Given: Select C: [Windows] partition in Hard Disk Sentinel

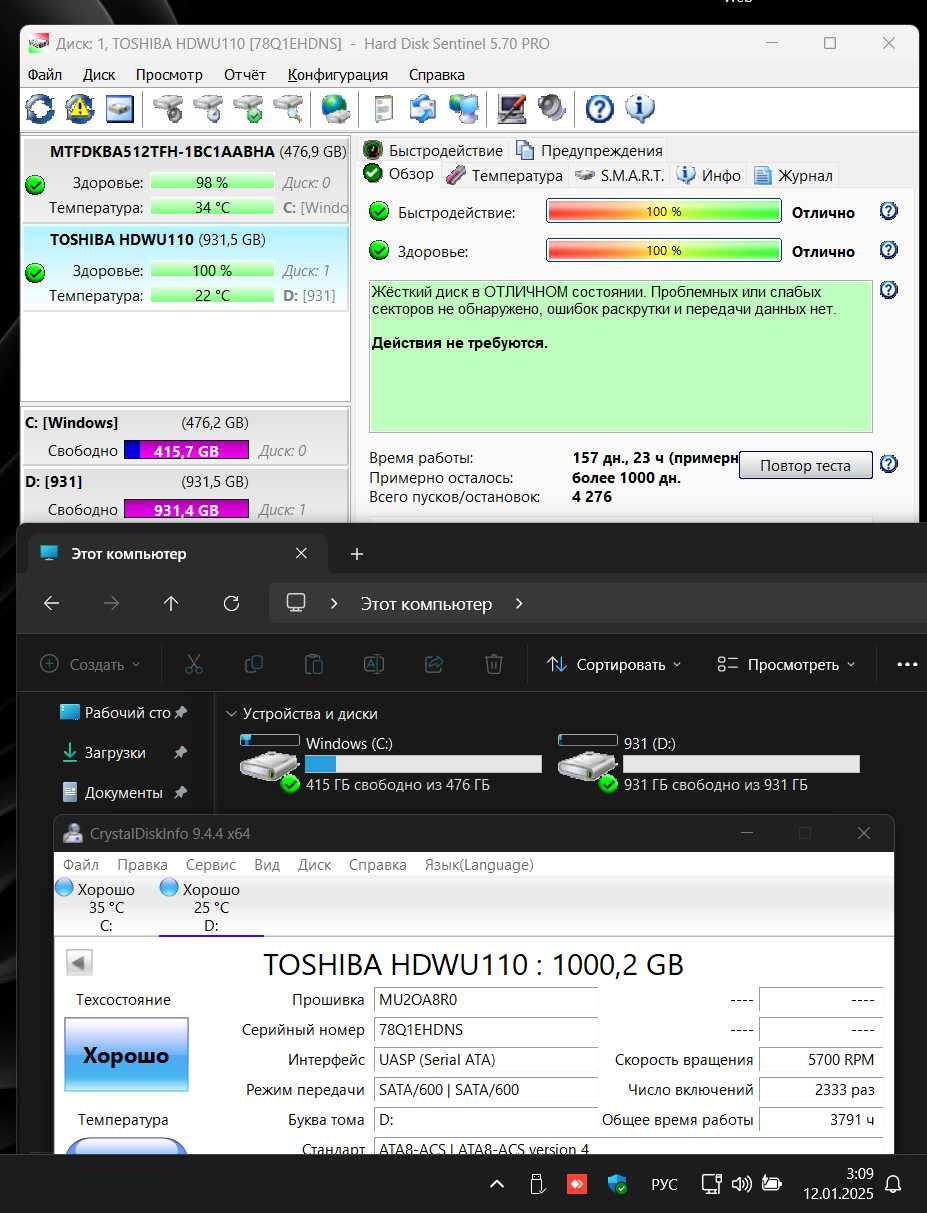Looking at the screenshot, I should (x=185, y=436).
